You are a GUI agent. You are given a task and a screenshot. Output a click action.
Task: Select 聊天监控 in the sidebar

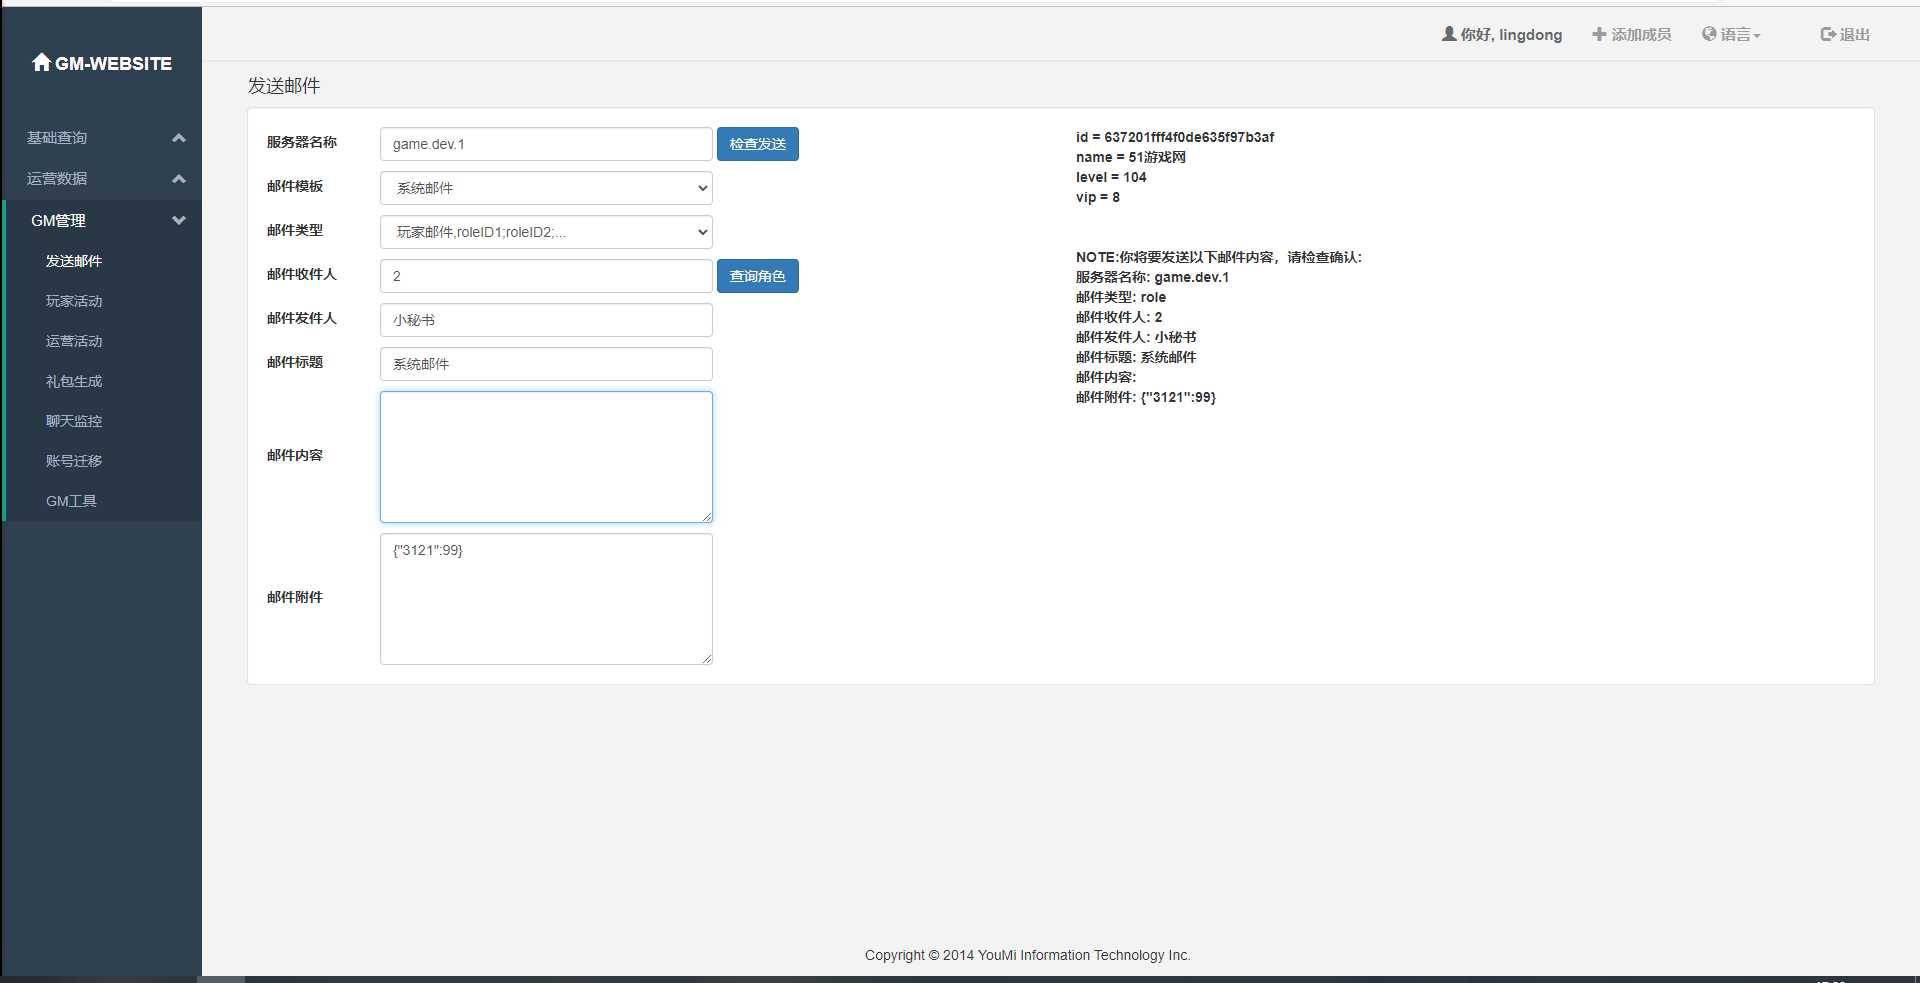coord(74,421)
